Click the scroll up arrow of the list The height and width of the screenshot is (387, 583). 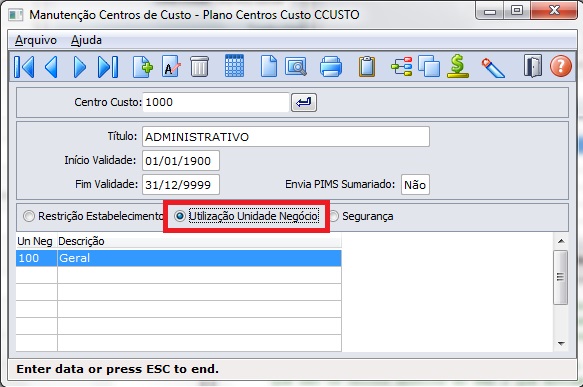click(x=561, y=241)
